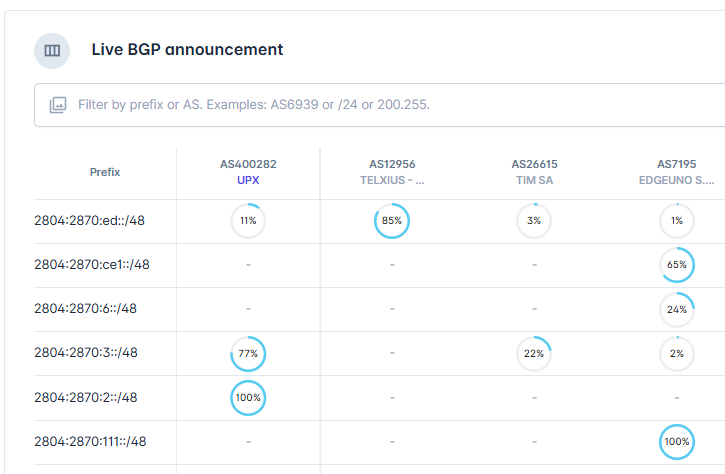Viewport: 725px width, 474px height.
Task: Focus the filter by prefix or AS field
Action: [379, 105]
